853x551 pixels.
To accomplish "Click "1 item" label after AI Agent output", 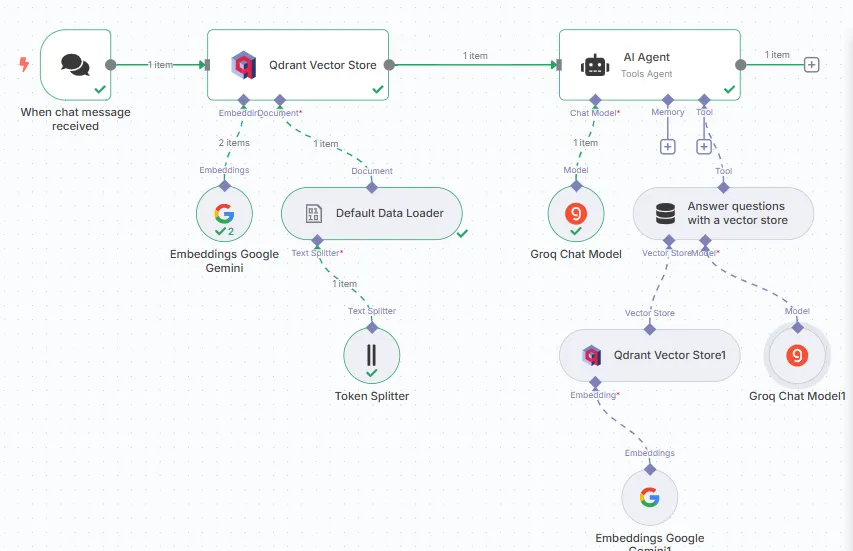I will tap(777, 54).
